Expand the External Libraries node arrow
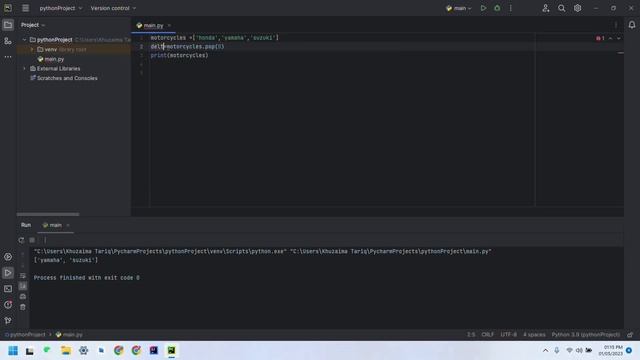The height and width of the screenshot is (360, 640). 24,69
